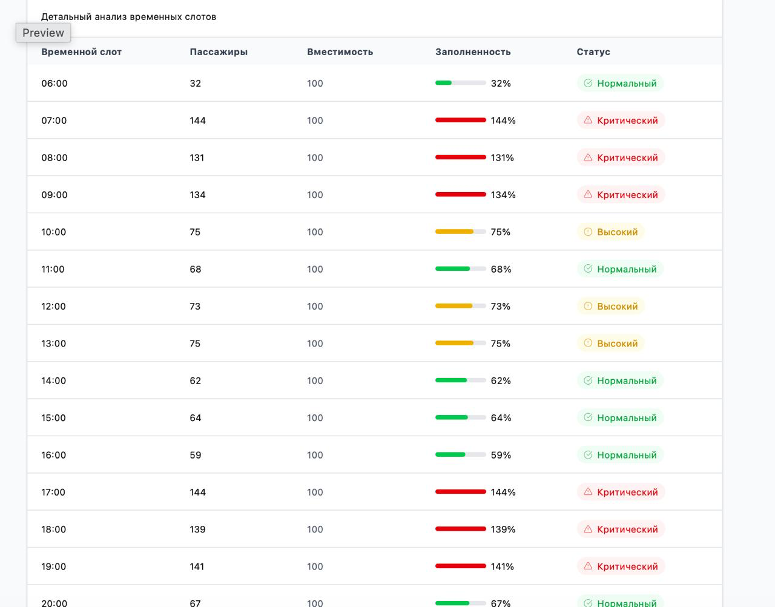Click the checkmark icon in the 11:00 status badge
This screenshot has width=776, height=608.
588,269
